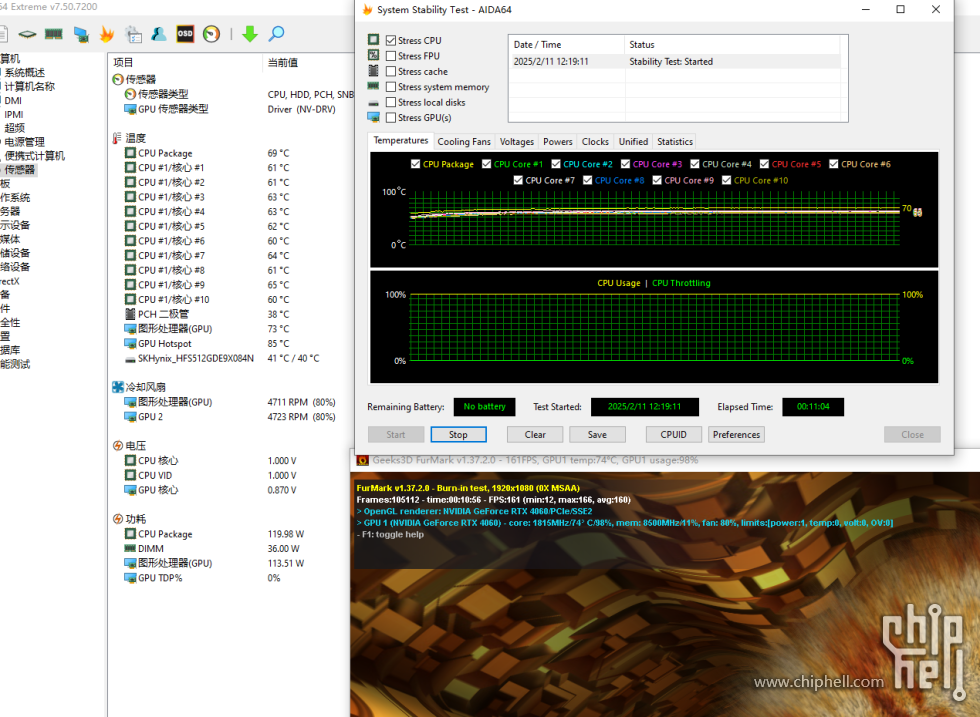Click the 项目 column header
The height and width of the screenshot is (717, 980).
pyautogui.click(x=123, y=63)
